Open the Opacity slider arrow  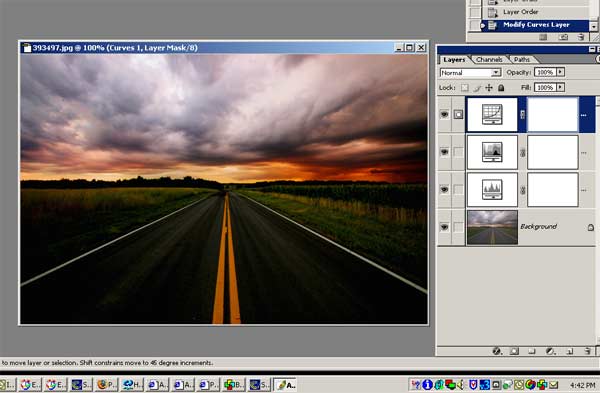coord(560,72)
